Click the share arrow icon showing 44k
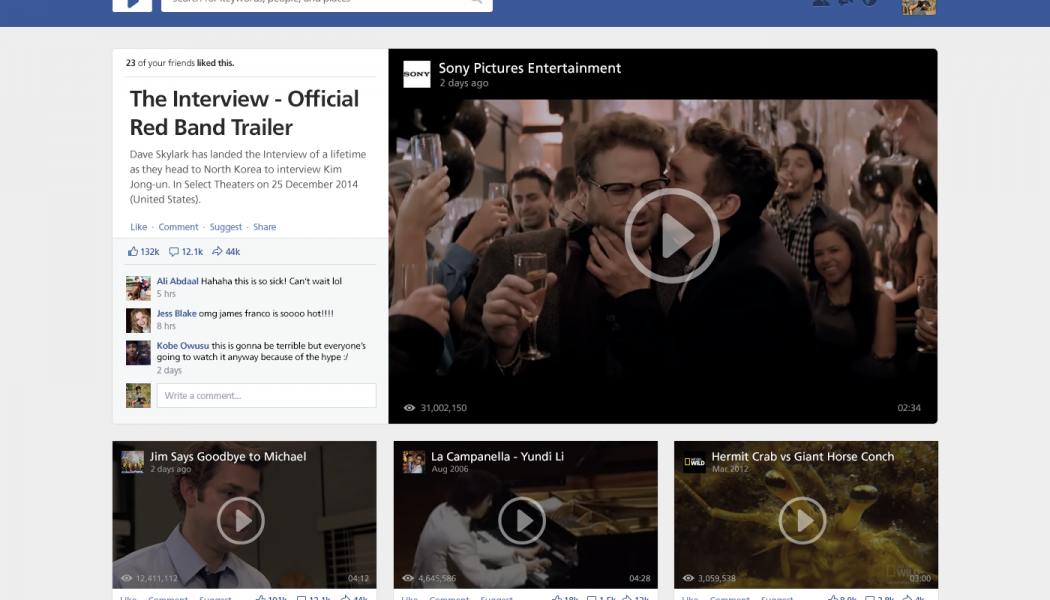The width and height of the screenshot is (1050, 600). [x=217, y=252]
